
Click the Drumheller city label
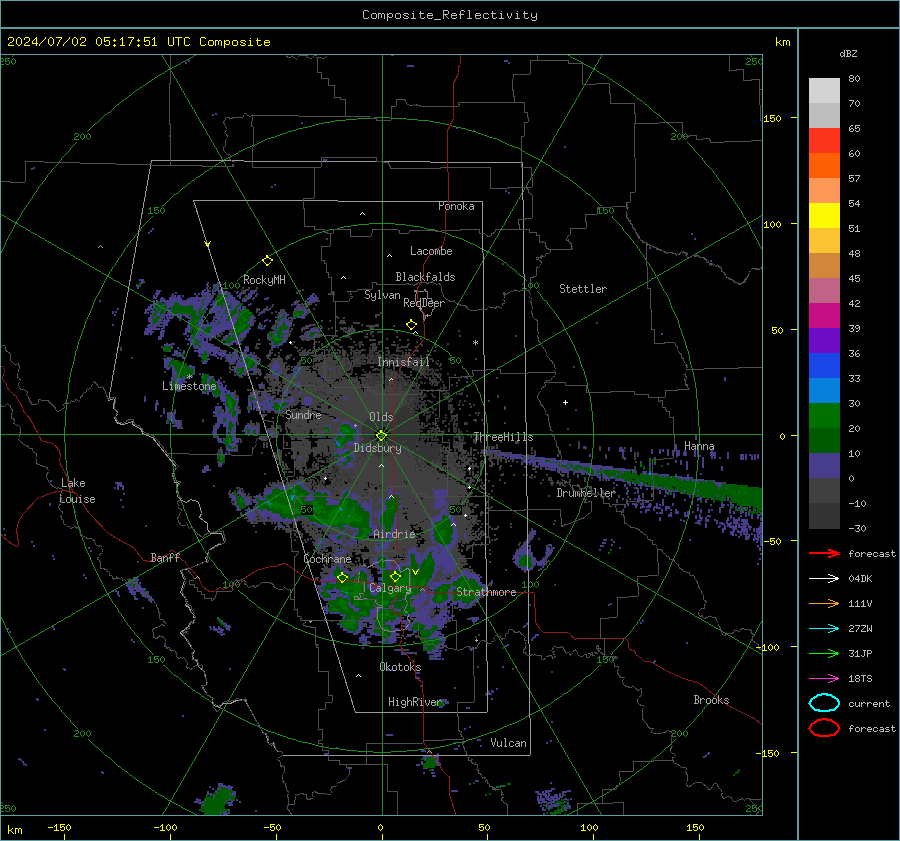coord(586,493)
